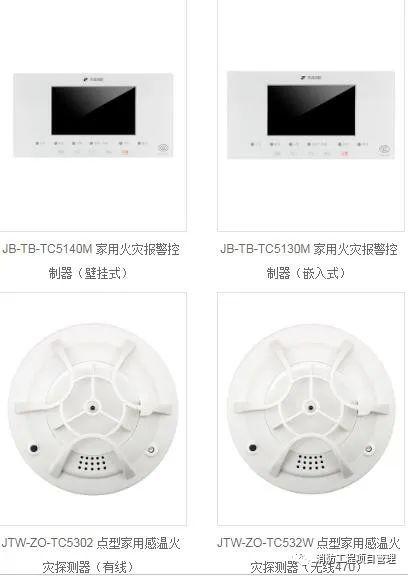Click the brand logo on the TC5140M controller
Screen dimensions: 408x577
[93, 79]
